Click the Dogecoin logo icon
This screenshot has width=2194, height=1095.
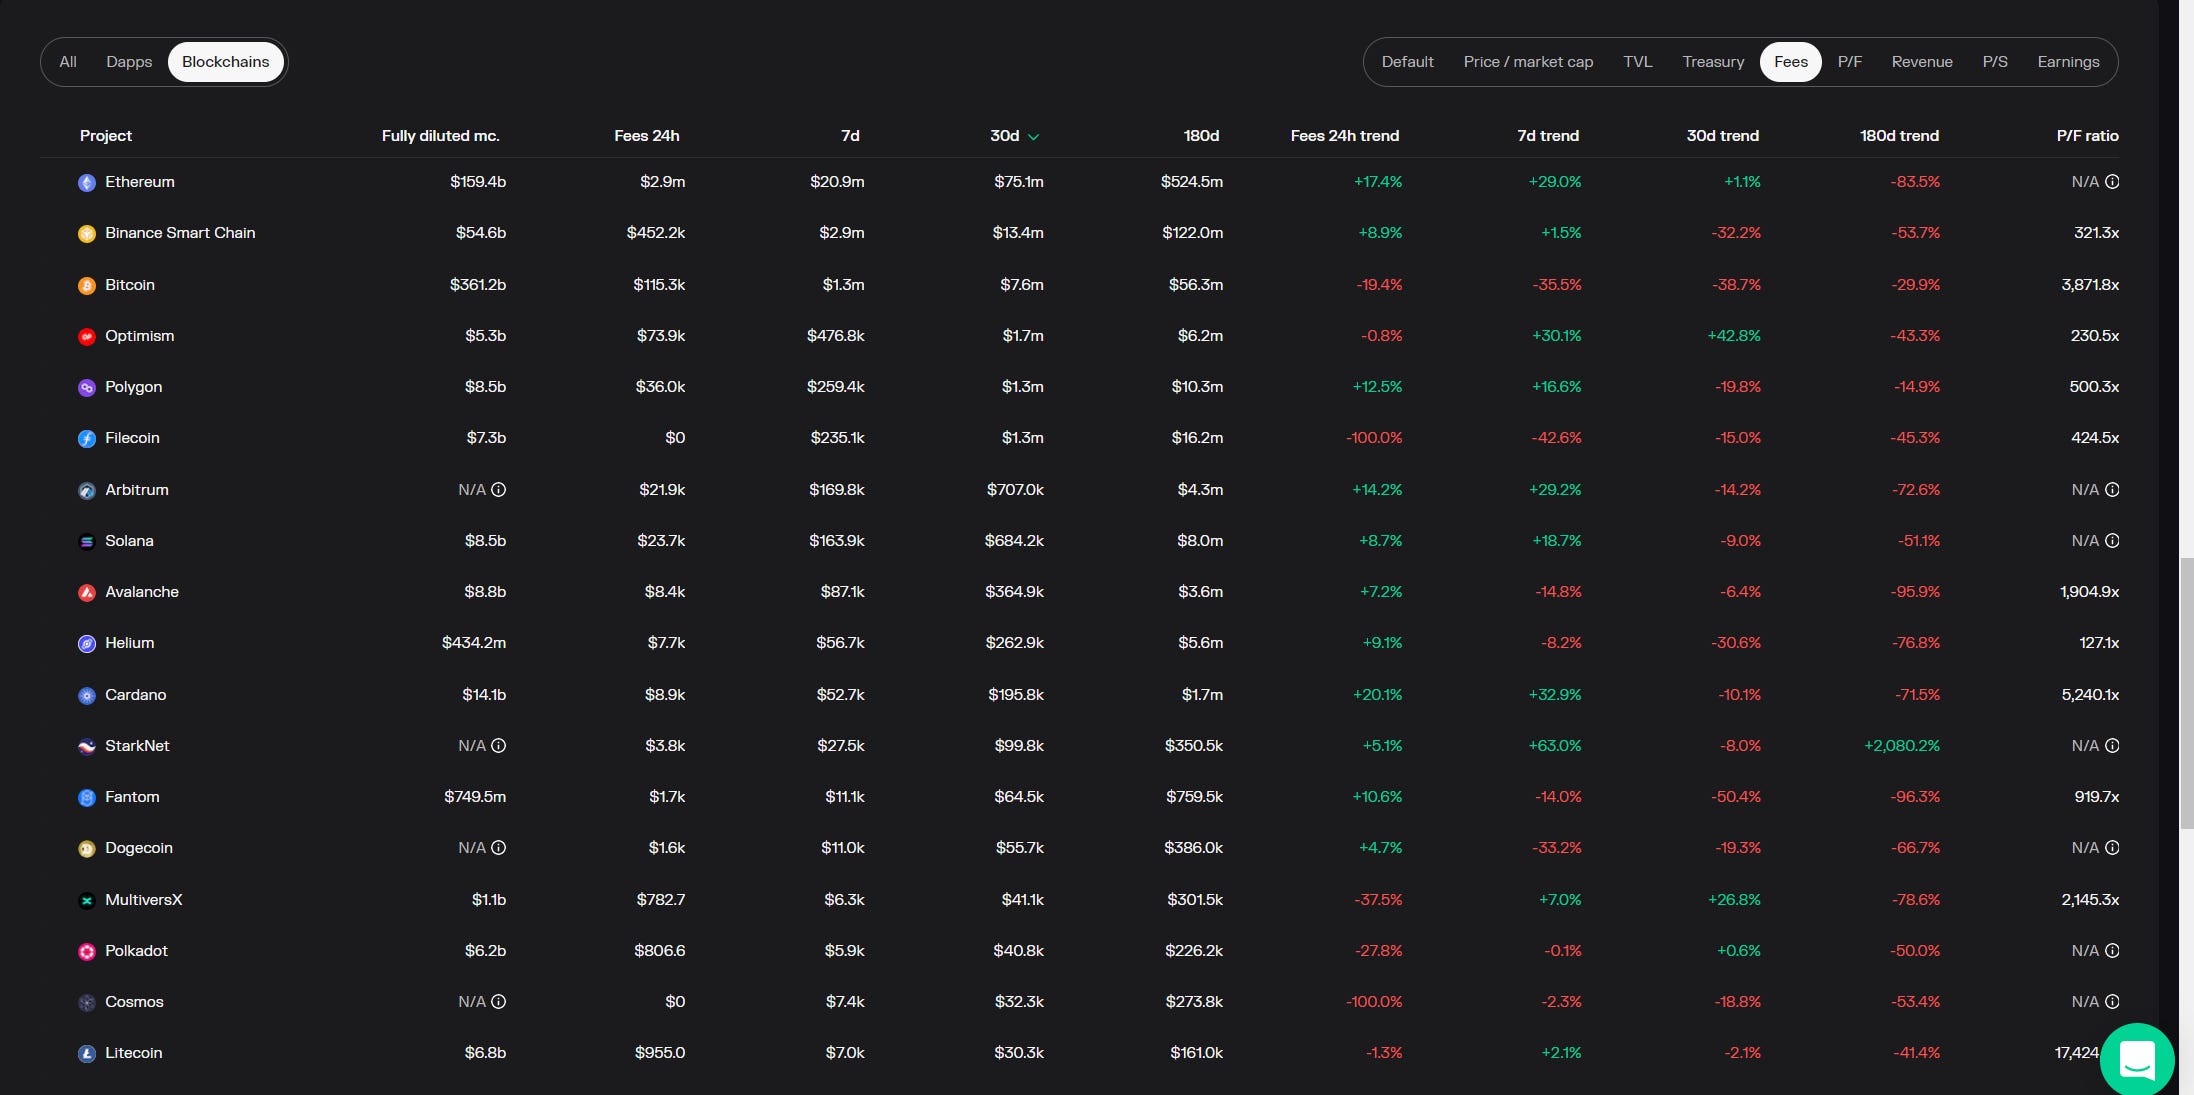tap(87, 849)
